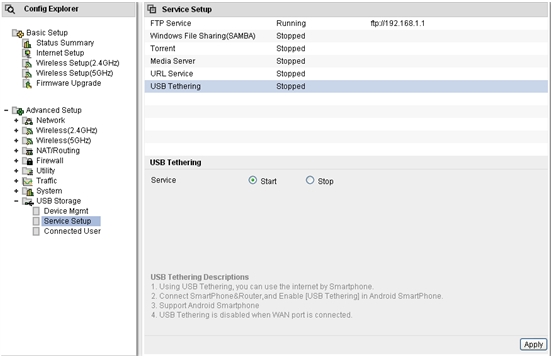Open Connected User page

72,231
